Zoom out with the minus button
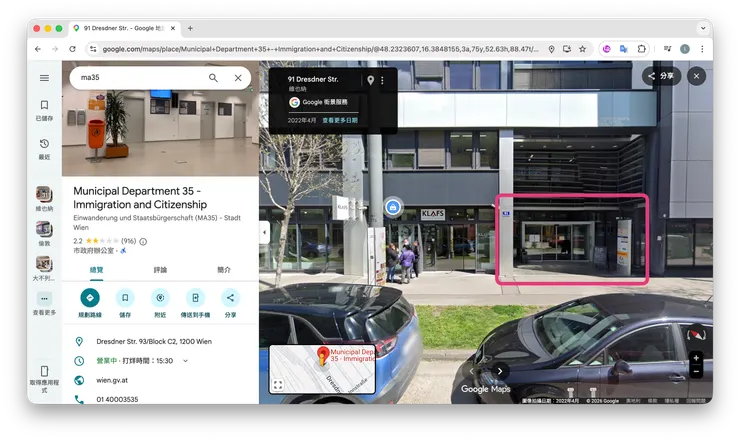Screen dimensions: 740x440 (x=696, y=372)
